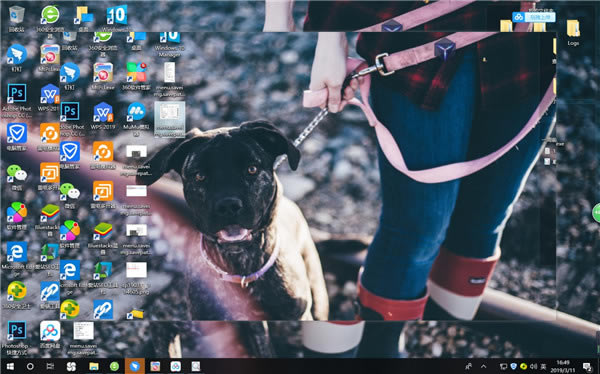Screen dimensions: 600x374
Task: Open Baidu Netdisk from the taskbar
Action: coord(176,366)
